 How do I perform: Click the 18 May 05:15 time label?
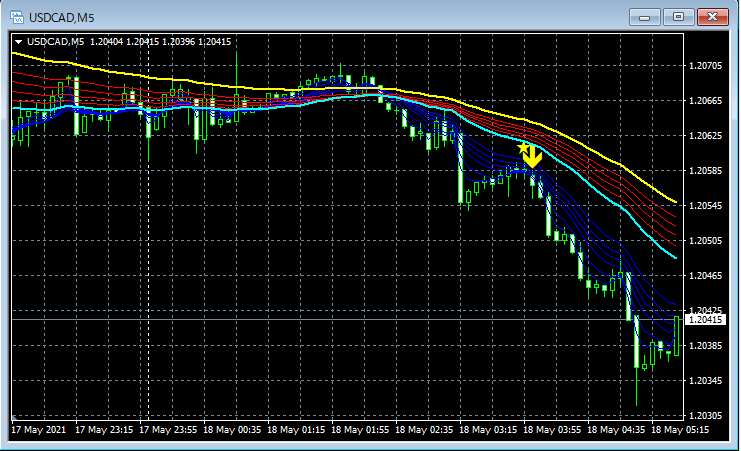click(x=680, y=430)
